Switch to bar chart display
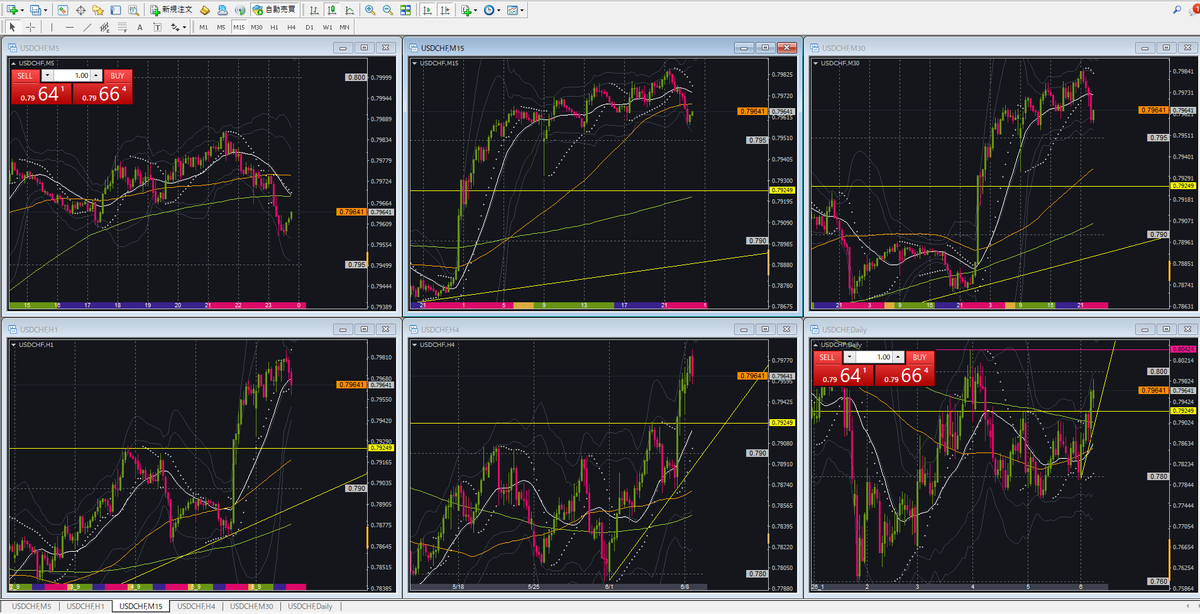Viewport: 1200px width, 614px height. (x=314, y=9)
